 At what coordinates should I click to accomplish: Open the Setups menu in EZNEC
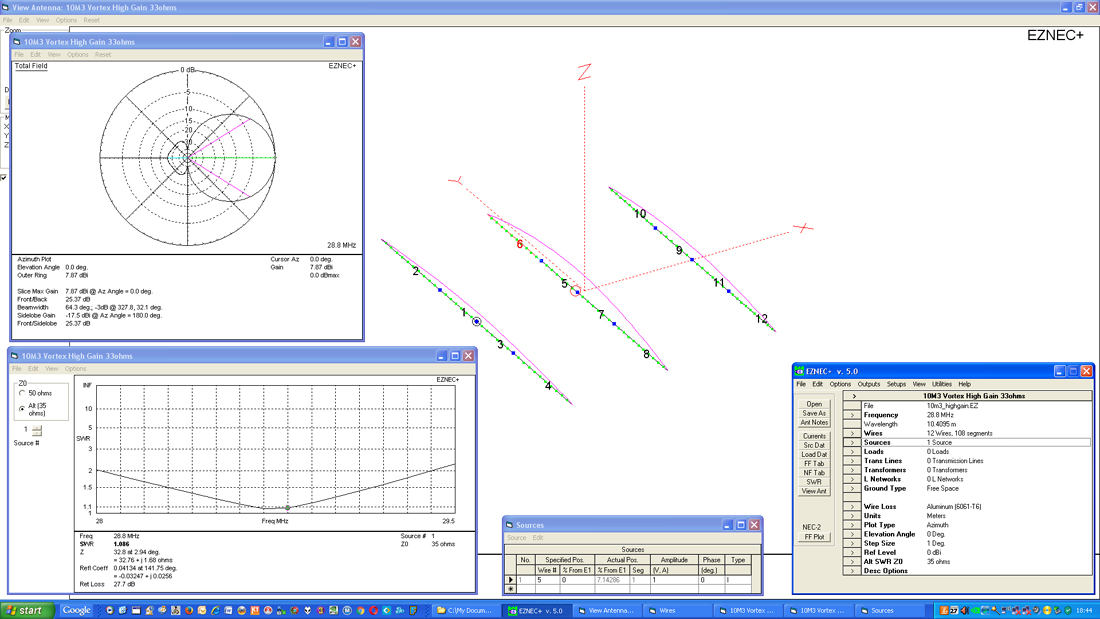coord(896,384)
